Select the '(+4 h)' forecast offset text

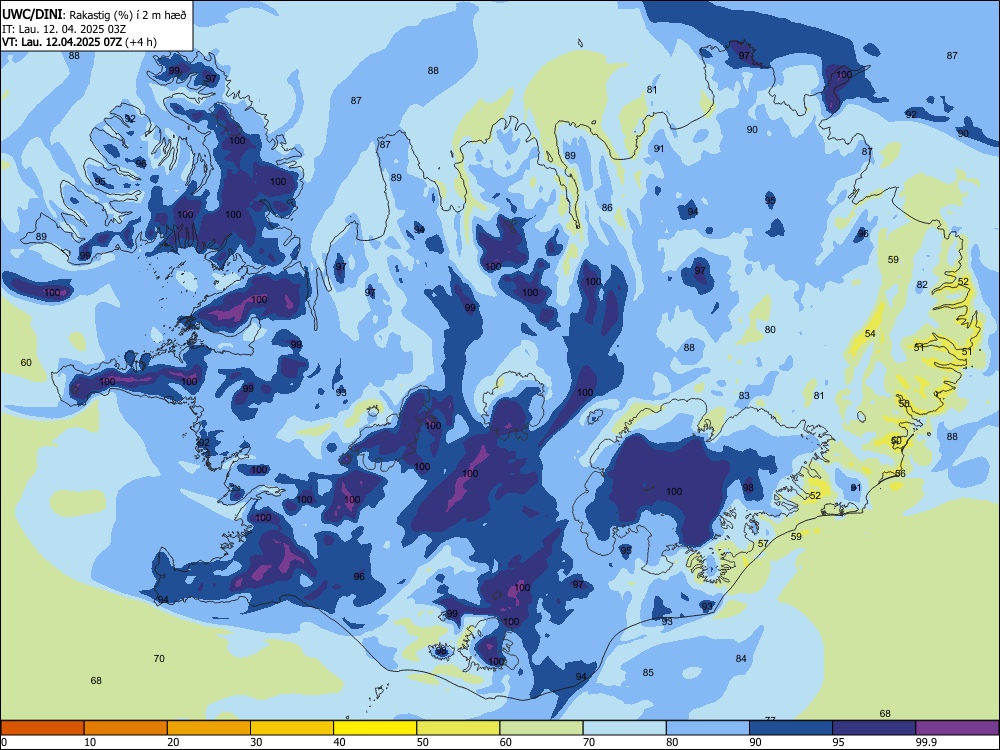[x=141, y=42]
